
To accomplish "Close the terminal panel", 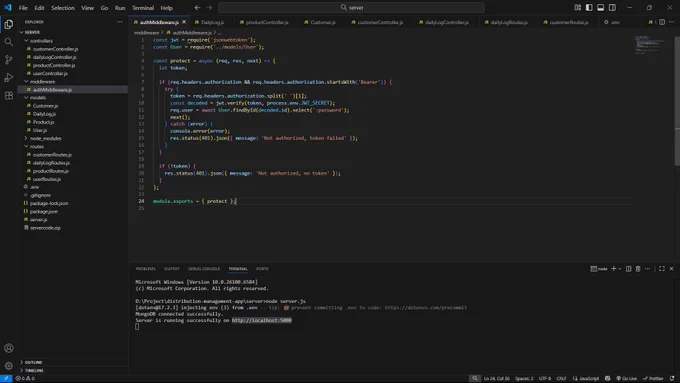I will tap(671, 268).
